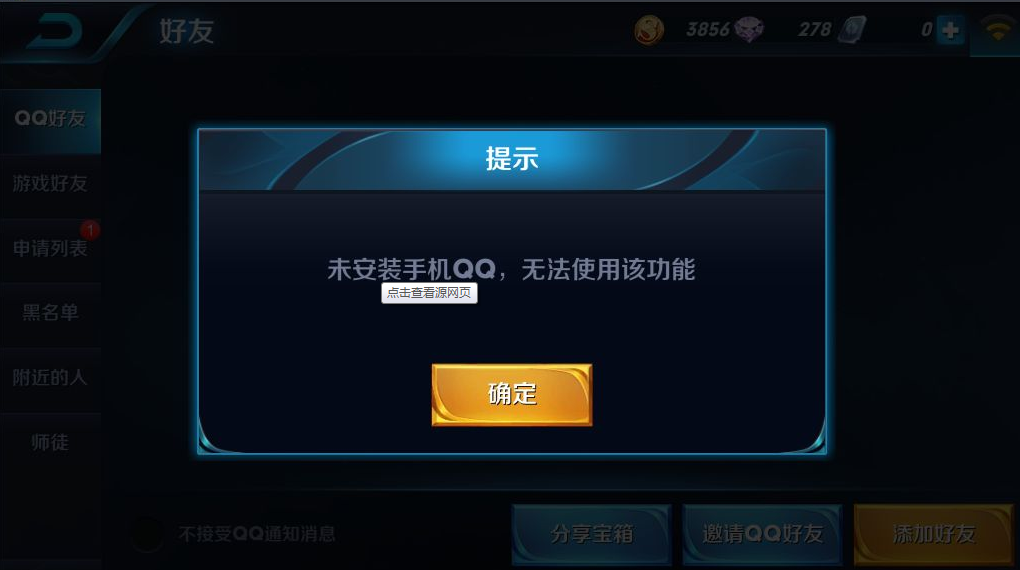Tap the plus icon to recharge
Image resolution: width=1020 pixels, height=570 pixels.
[950, 30]
